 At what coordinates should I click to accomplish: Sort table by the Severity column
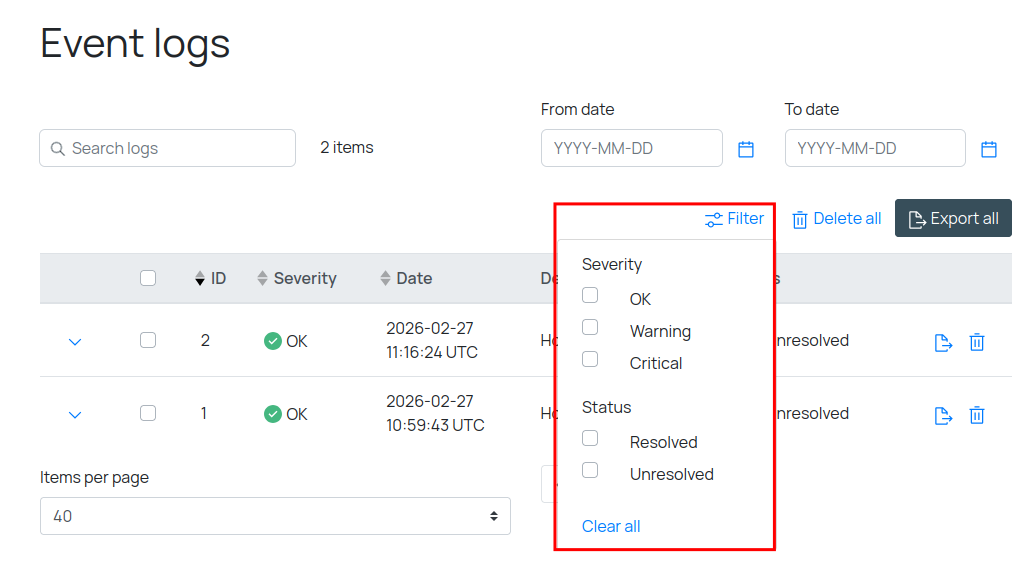coord(297,278)
